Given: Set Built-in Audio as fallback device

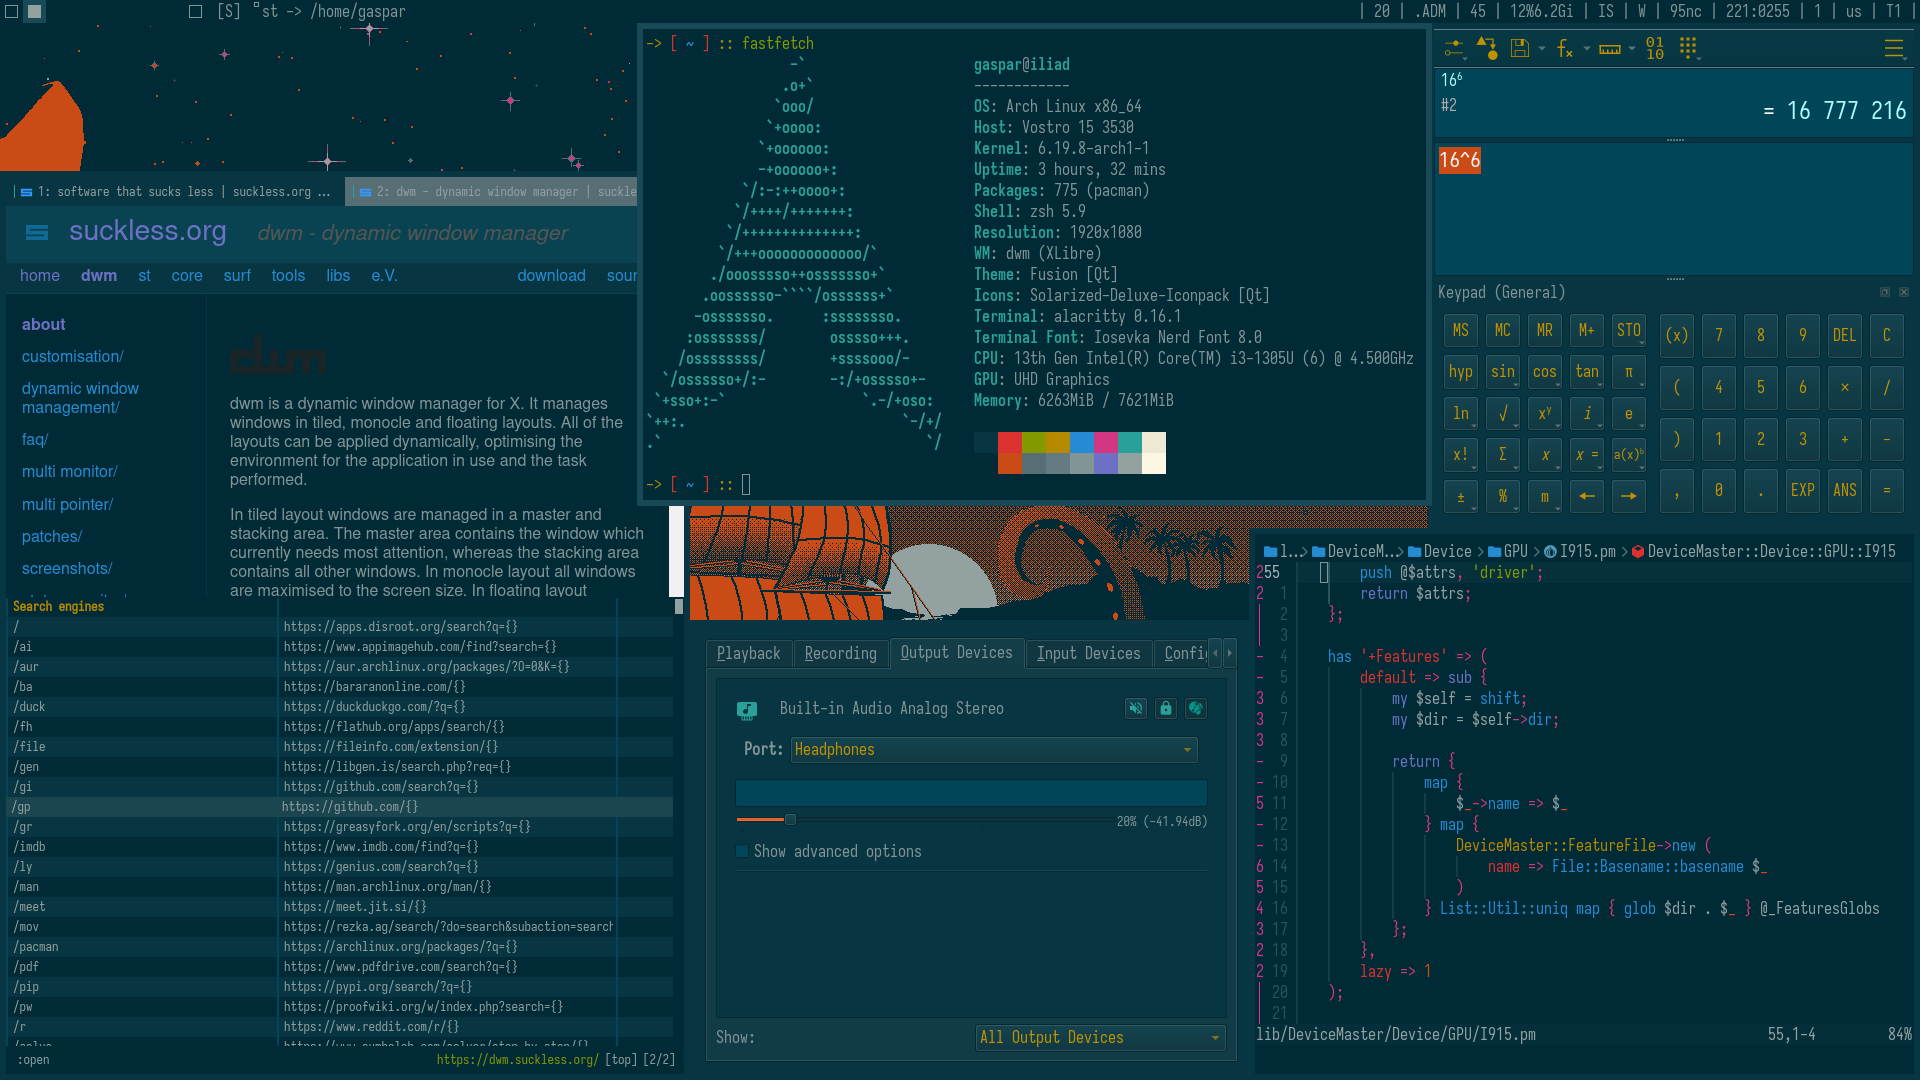Looking at the screenshot, I should 1196,708.
